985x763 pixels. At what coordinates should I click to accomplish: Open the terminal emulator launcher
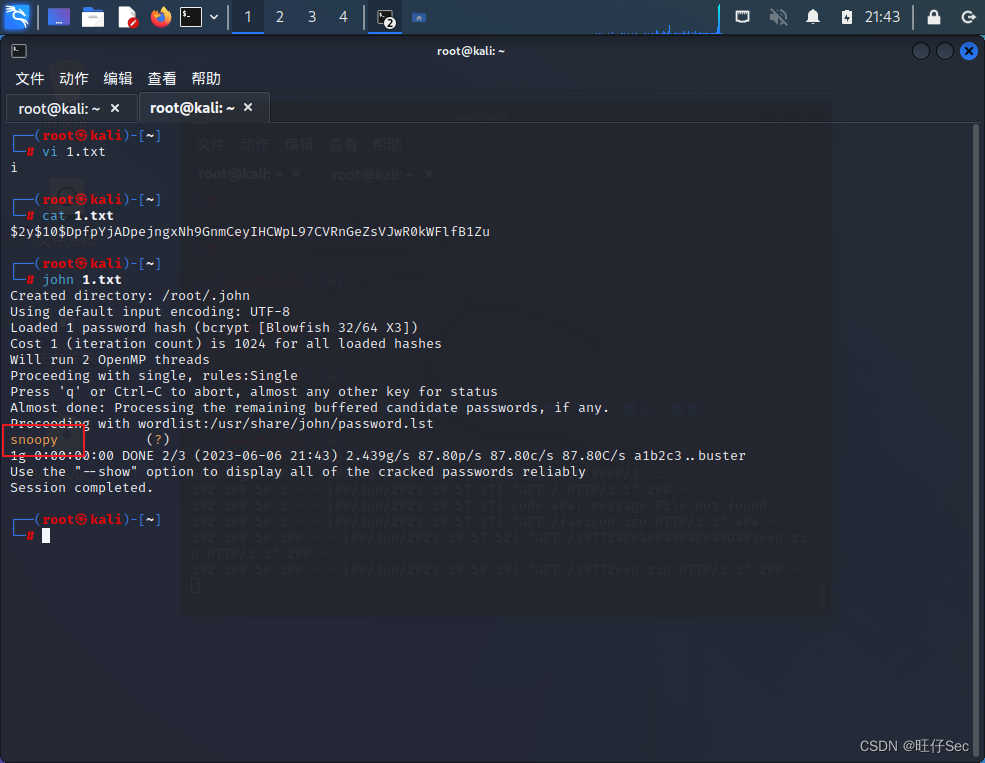(191, 17)
